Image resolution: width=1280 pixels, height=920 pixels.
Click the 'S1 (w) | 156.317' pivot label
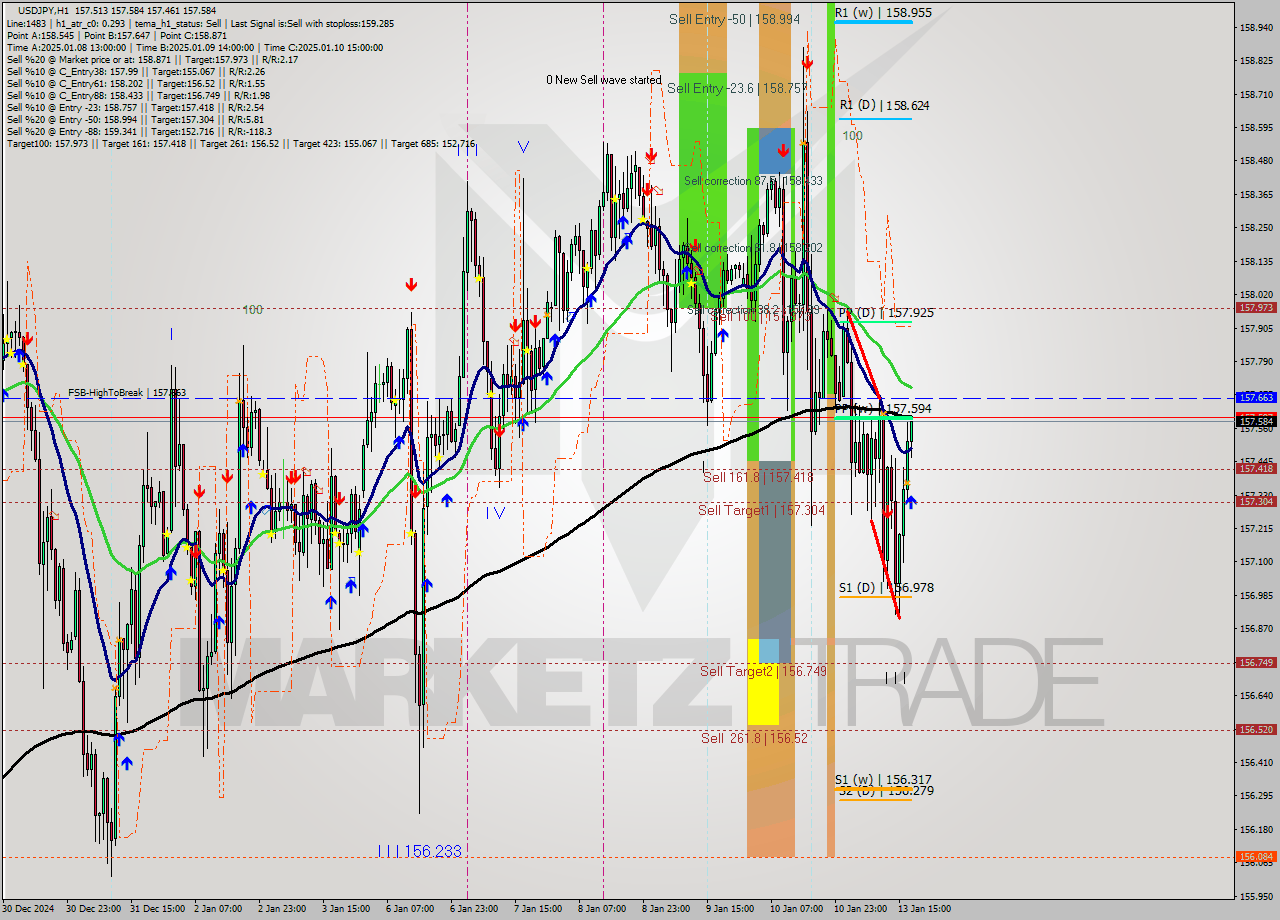click(883, 779)
